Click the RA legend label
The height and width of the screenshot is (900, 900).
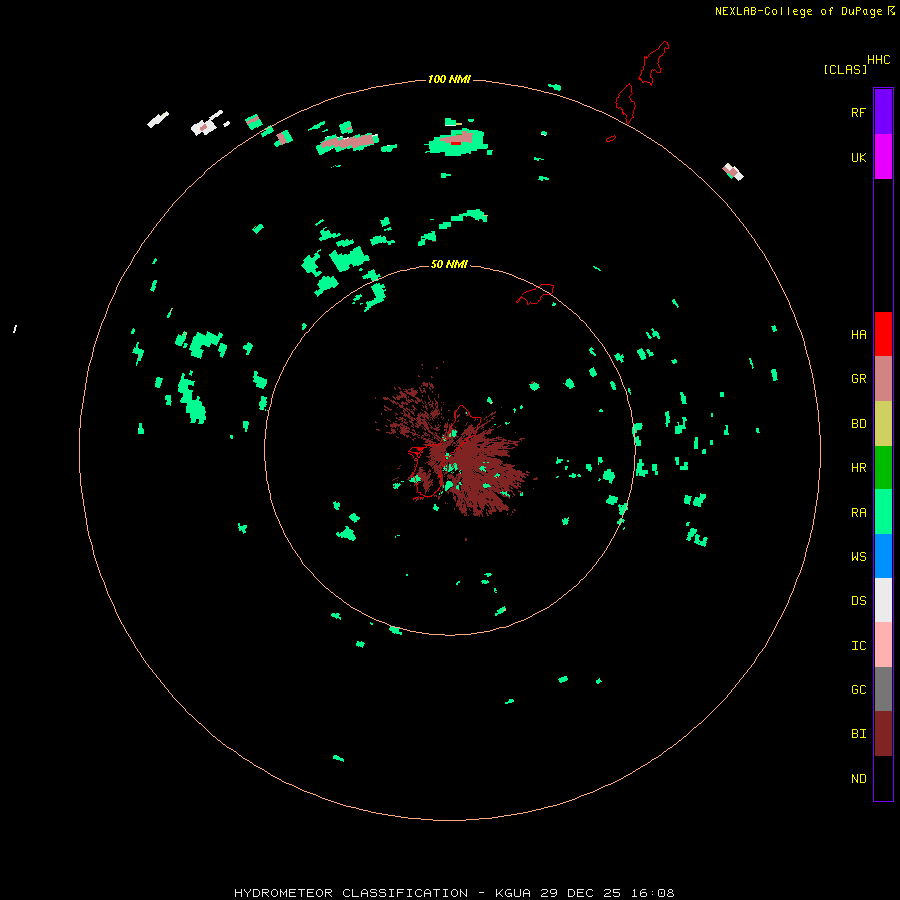tap(858, 513)
